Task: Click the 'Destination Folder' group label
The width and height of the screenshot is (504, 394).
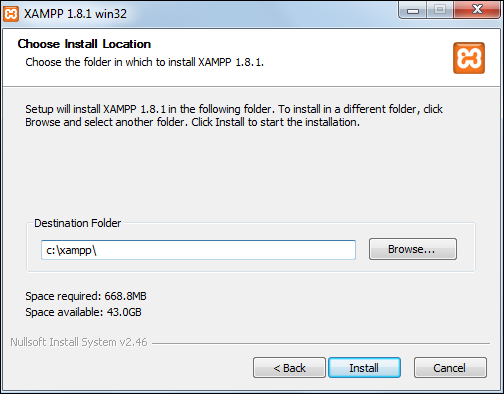Action: coord(78,223)
